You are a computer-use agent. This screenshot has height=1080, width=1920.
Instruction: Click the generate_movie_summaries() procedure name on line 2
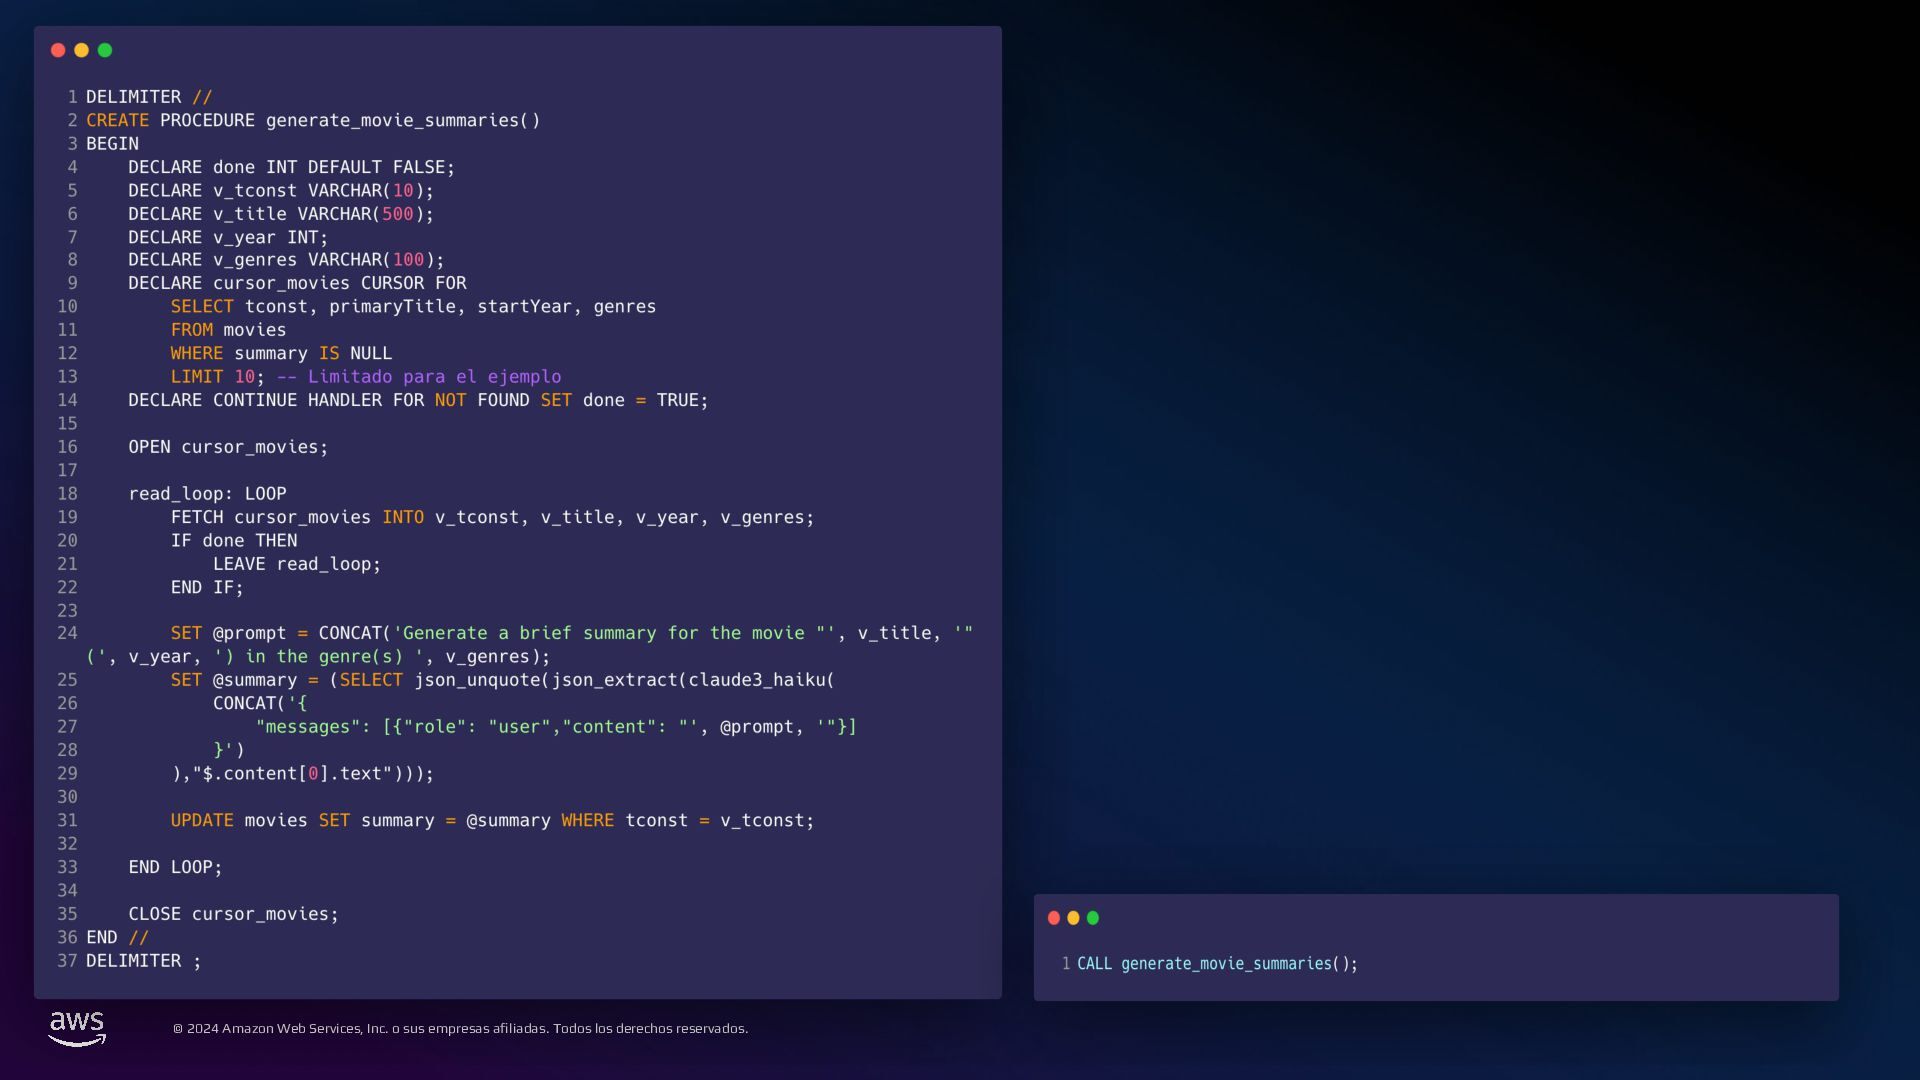[x=402, y=120]
